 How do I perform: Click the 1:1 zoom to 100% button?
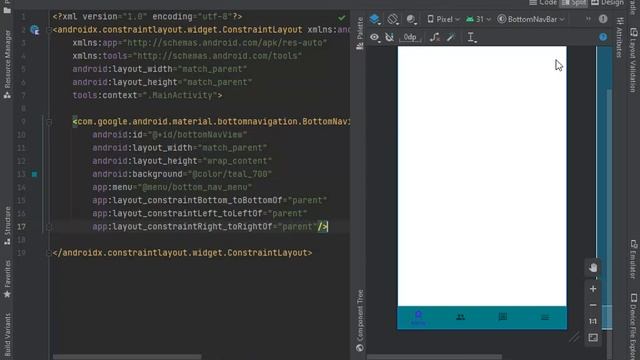593,321
